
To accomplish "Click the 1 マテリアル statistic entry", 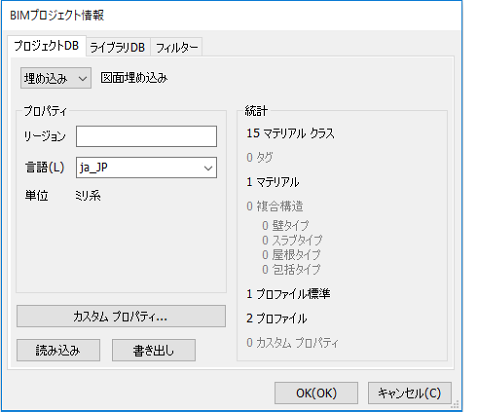I will click(x=273, y=182).
